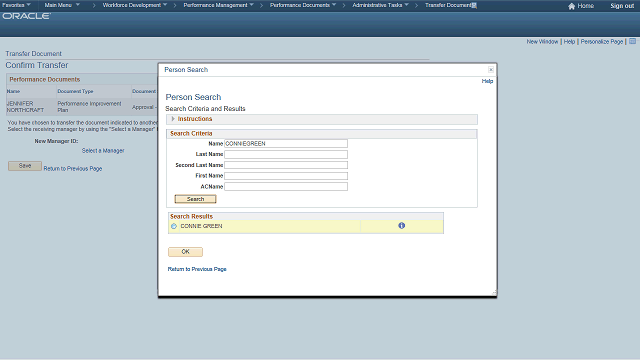
Task: Open the Administrative Tasks breadcrumb menu
Action: [x=380, y=5]
